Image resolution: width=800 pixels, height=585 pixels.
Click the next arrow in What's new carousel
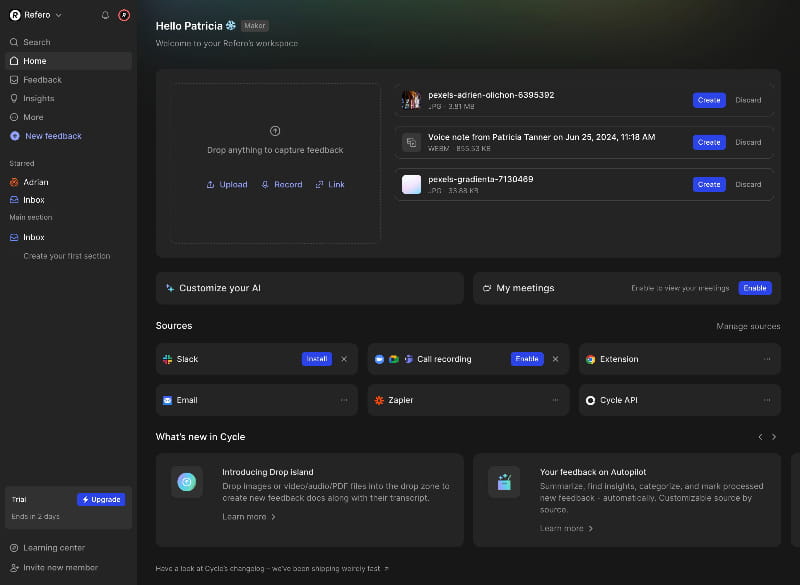pyautogui.click(x=773, y=437)
